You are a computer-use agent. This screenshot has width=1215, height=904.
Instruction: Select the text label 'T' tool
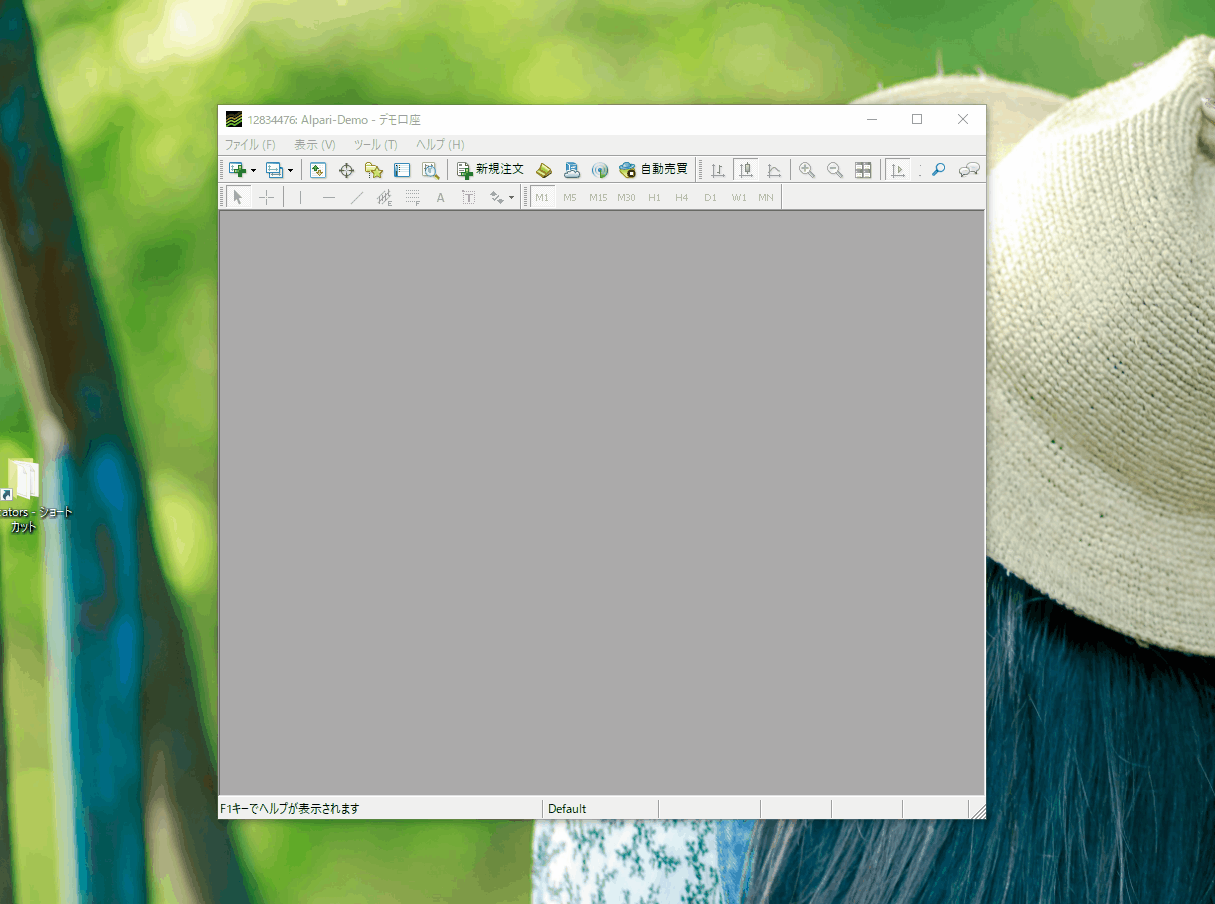click(x=468, y=197)
